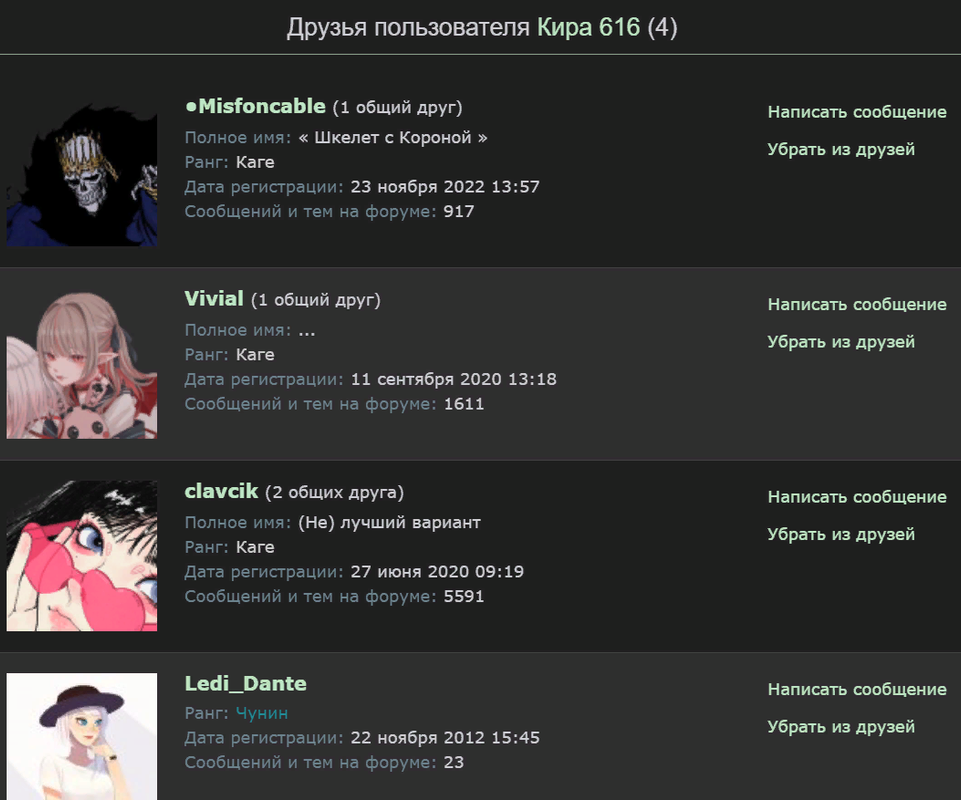Click Написать сообщение for Vivial

click(x=857, y=305)
